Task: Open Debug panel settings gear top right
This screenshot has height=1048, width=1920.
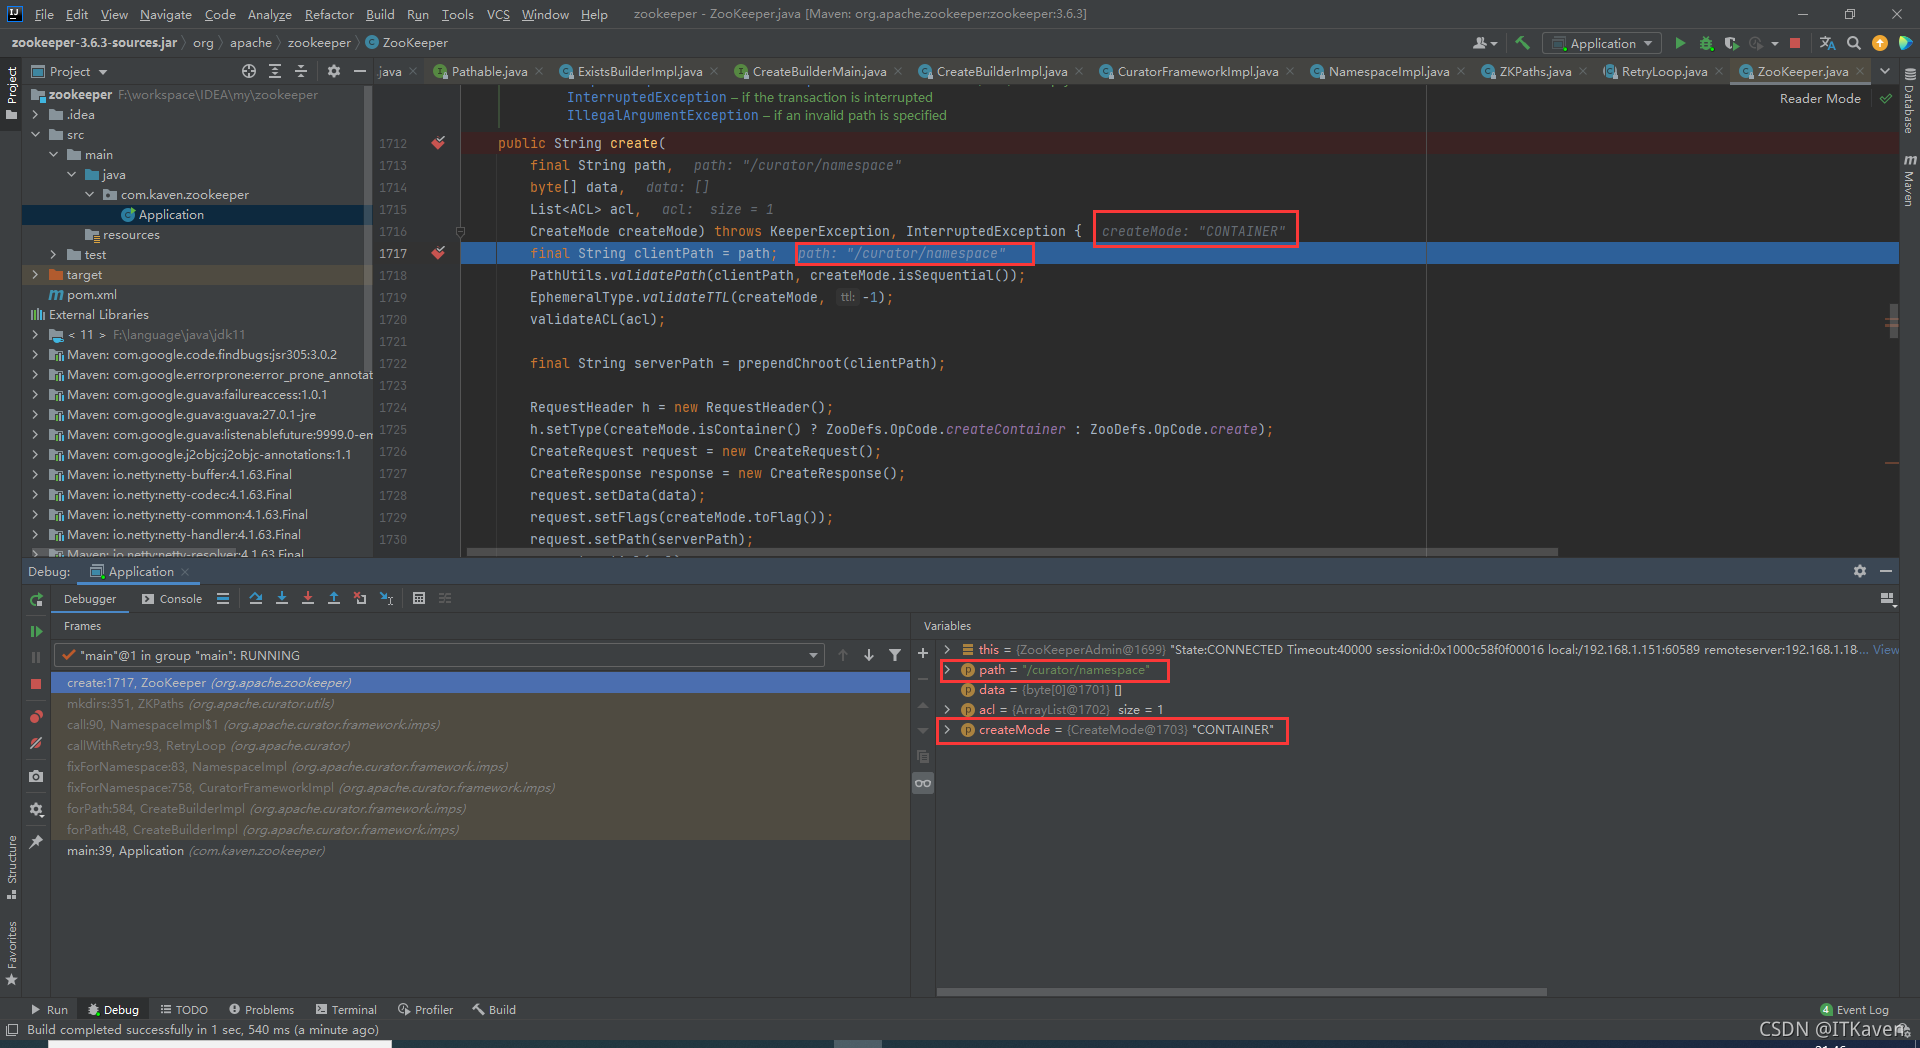Action: (1860, 571)
